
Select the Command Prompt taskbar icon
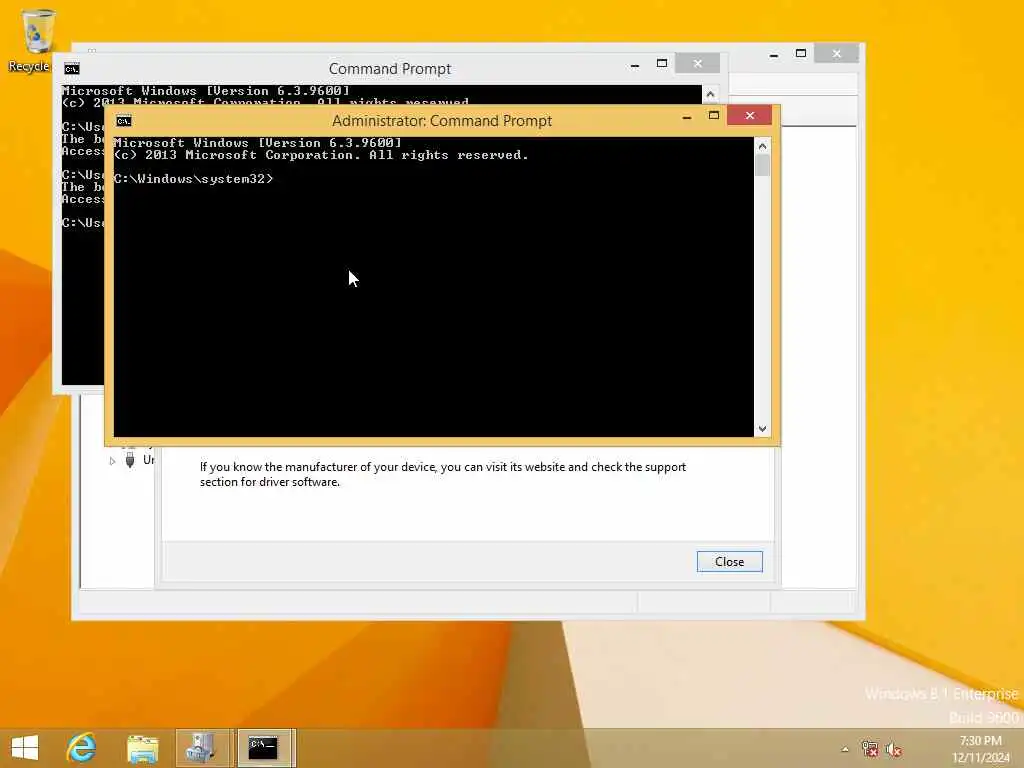(x=266, y=748)
